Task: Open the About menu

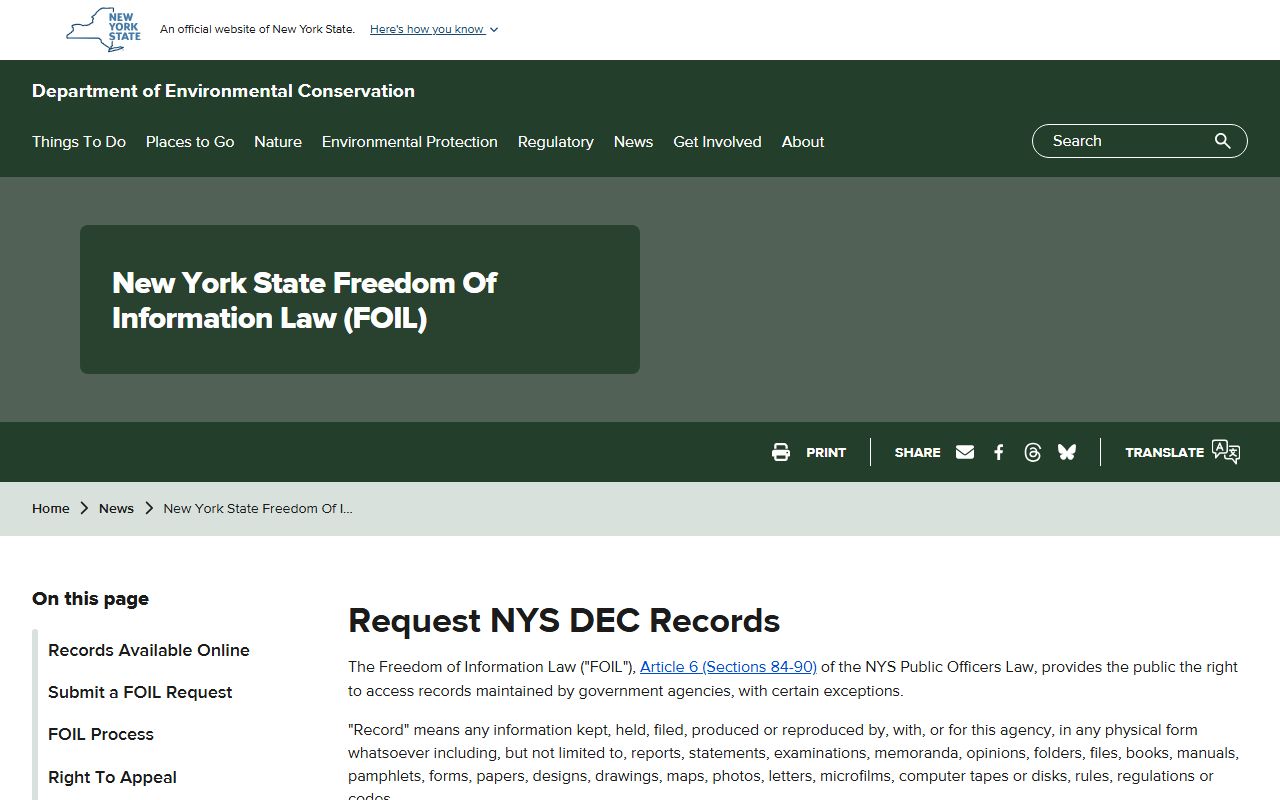Action: (x=803, y=142)
